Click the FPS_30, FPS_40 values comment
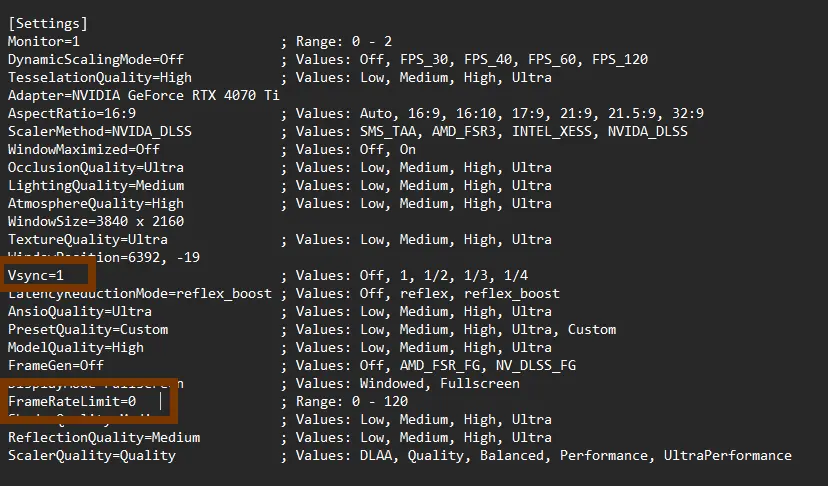The image size is (828, 486). 464,60
